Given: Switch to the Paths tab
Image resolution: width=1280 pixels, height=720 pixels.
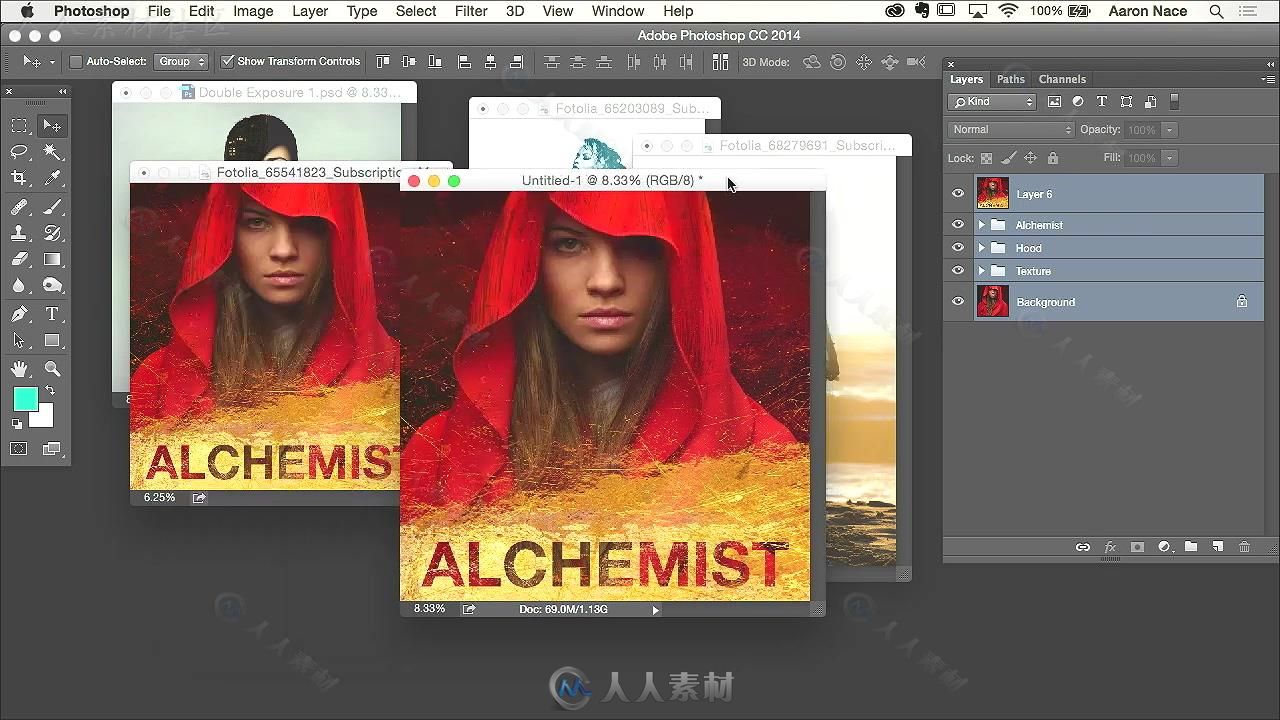Looking at the screenshot, I should (1011, 79).
